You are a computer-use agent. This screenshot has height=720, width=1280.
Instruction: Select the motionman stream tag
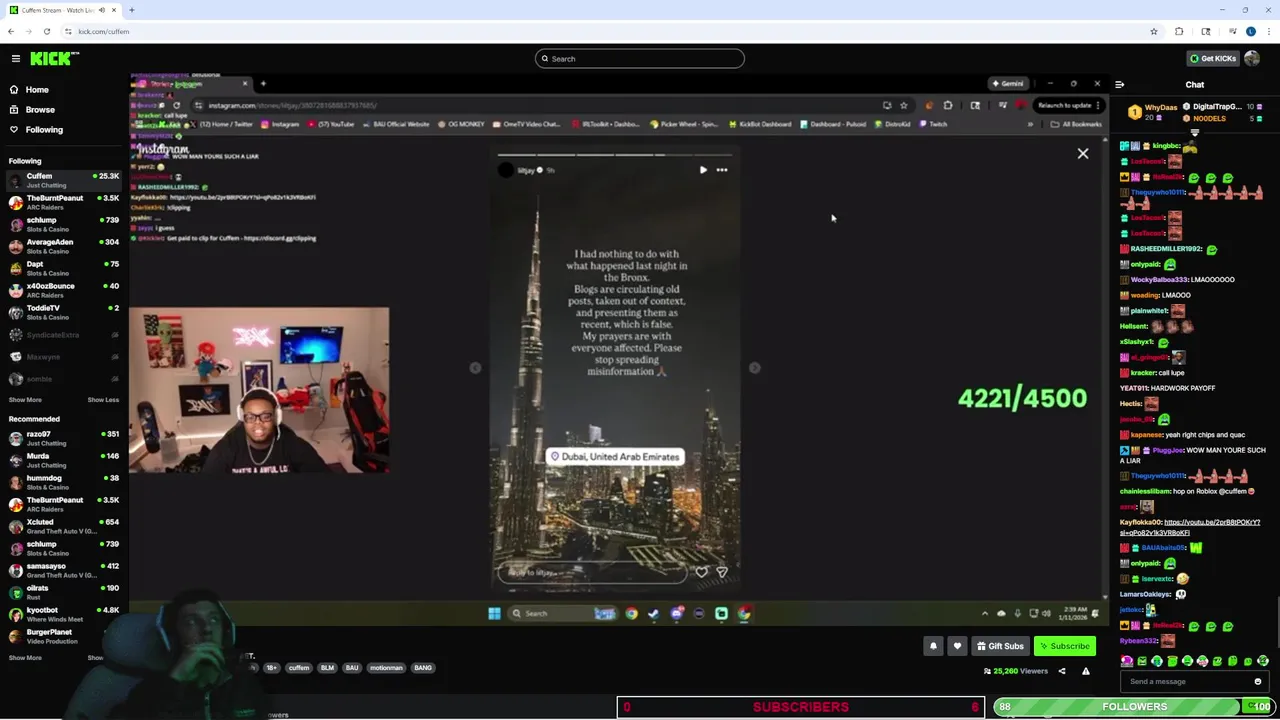click(x=386, y=668)
